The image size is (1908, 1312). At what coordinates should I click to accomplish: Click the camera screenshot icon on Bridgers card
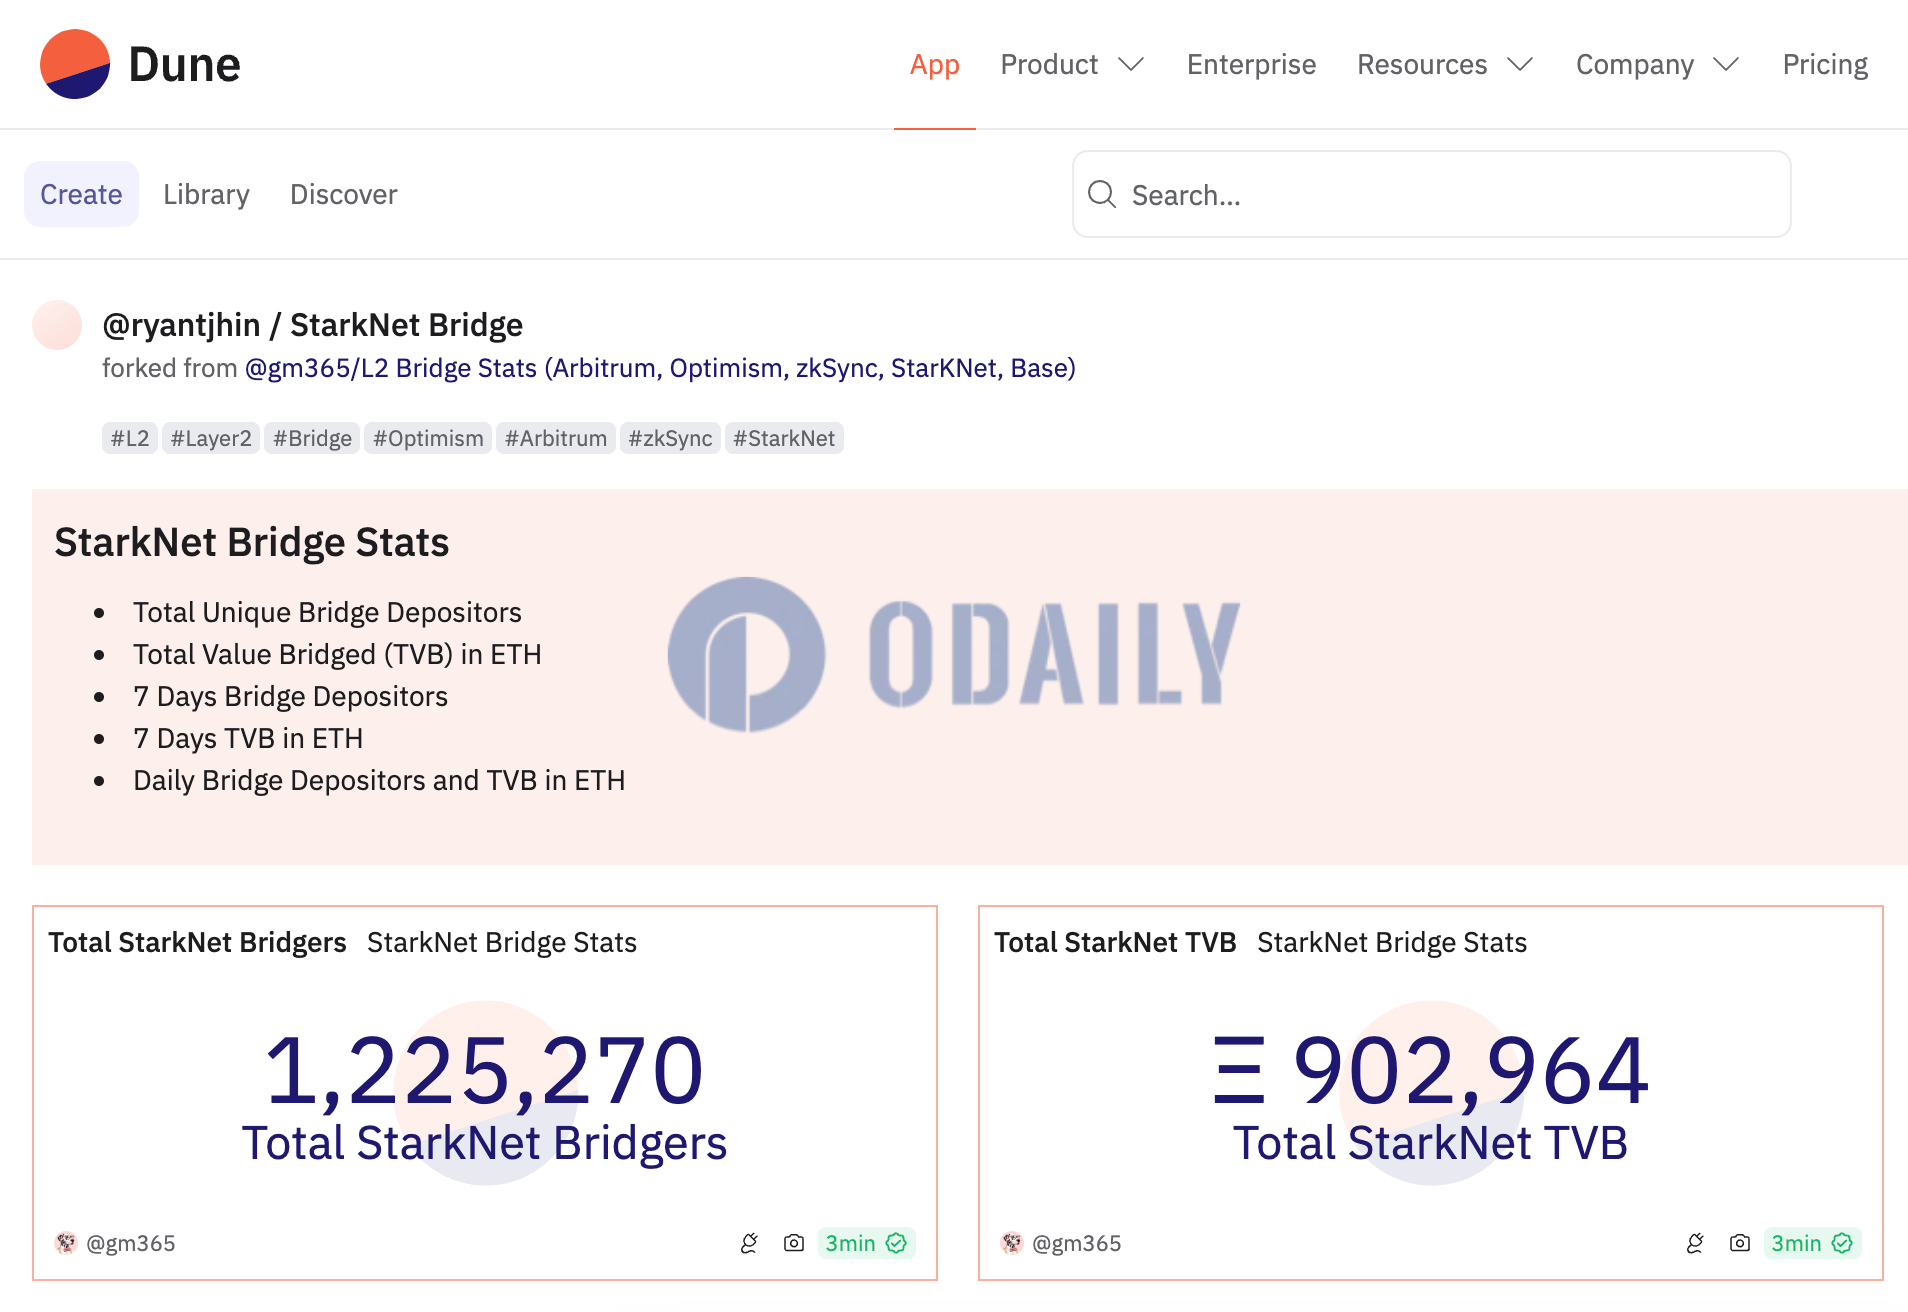pyautogui.click(x=794, y=1243)
